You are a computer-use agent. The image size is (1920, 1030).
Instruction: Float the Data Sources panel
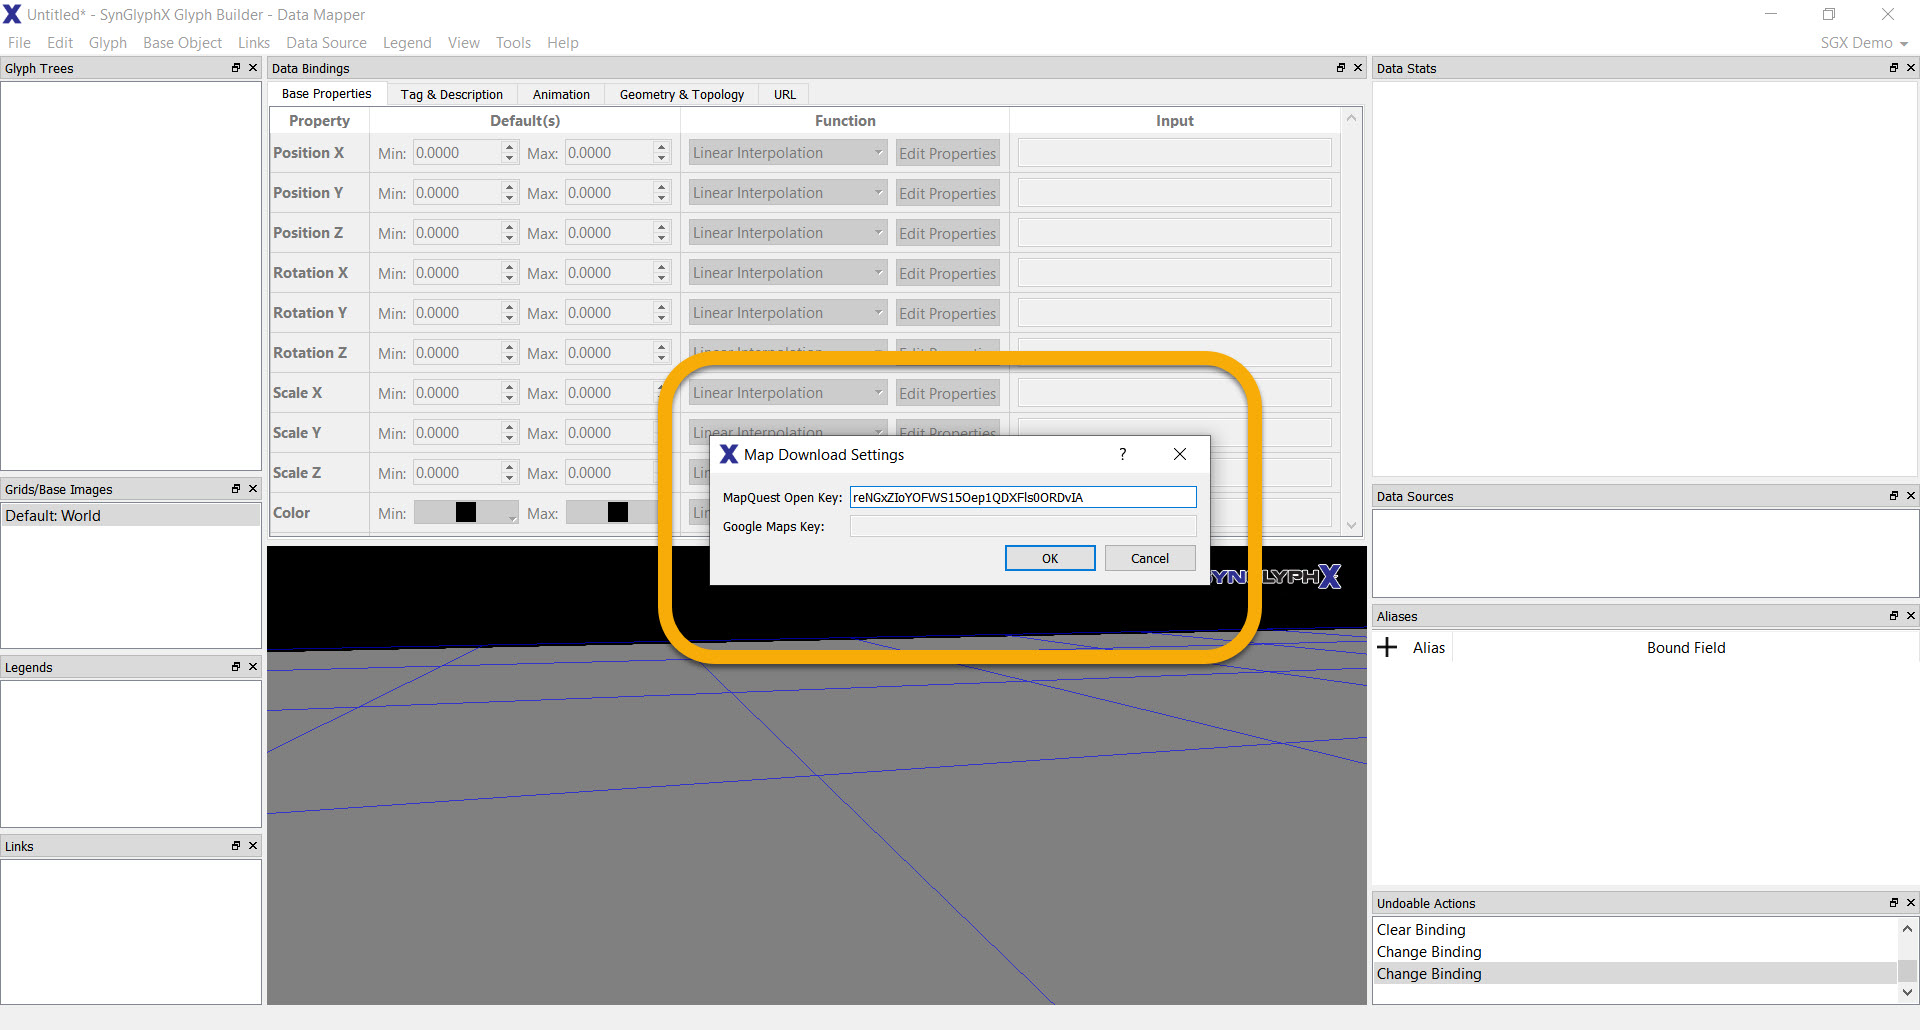pos(1894,496)
